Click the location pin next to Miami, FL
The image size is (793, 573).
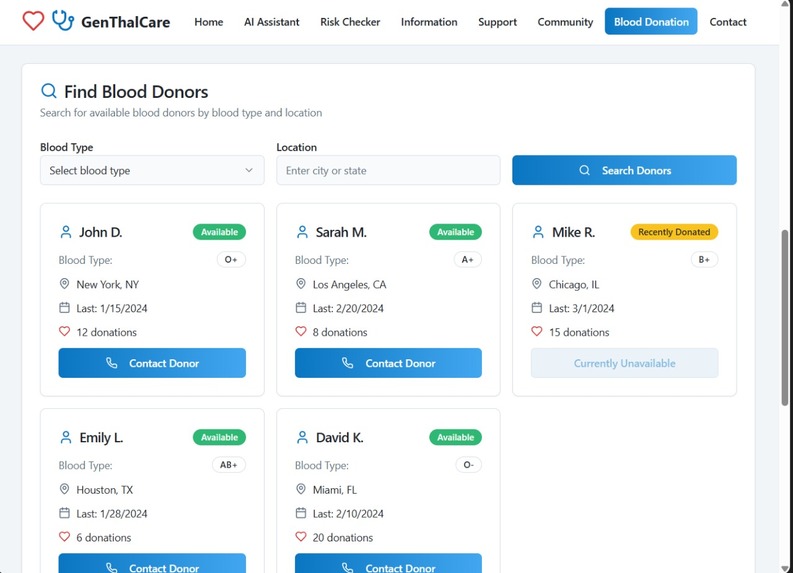(301, 489)
